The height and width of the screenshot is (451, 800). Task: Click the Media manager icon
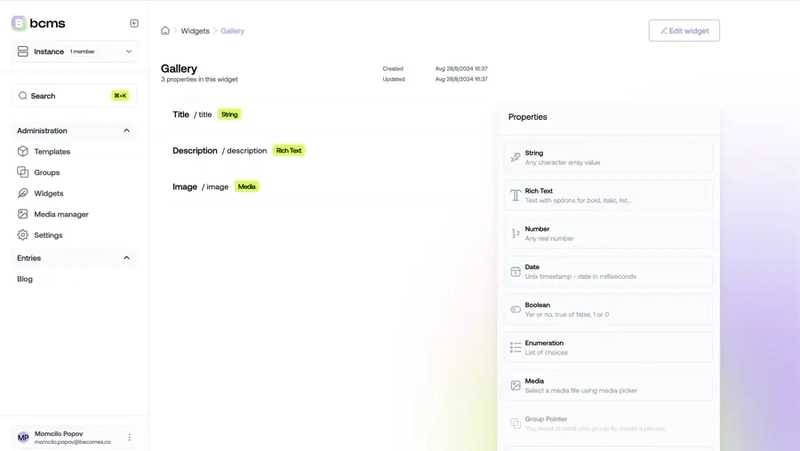[22, 214]
